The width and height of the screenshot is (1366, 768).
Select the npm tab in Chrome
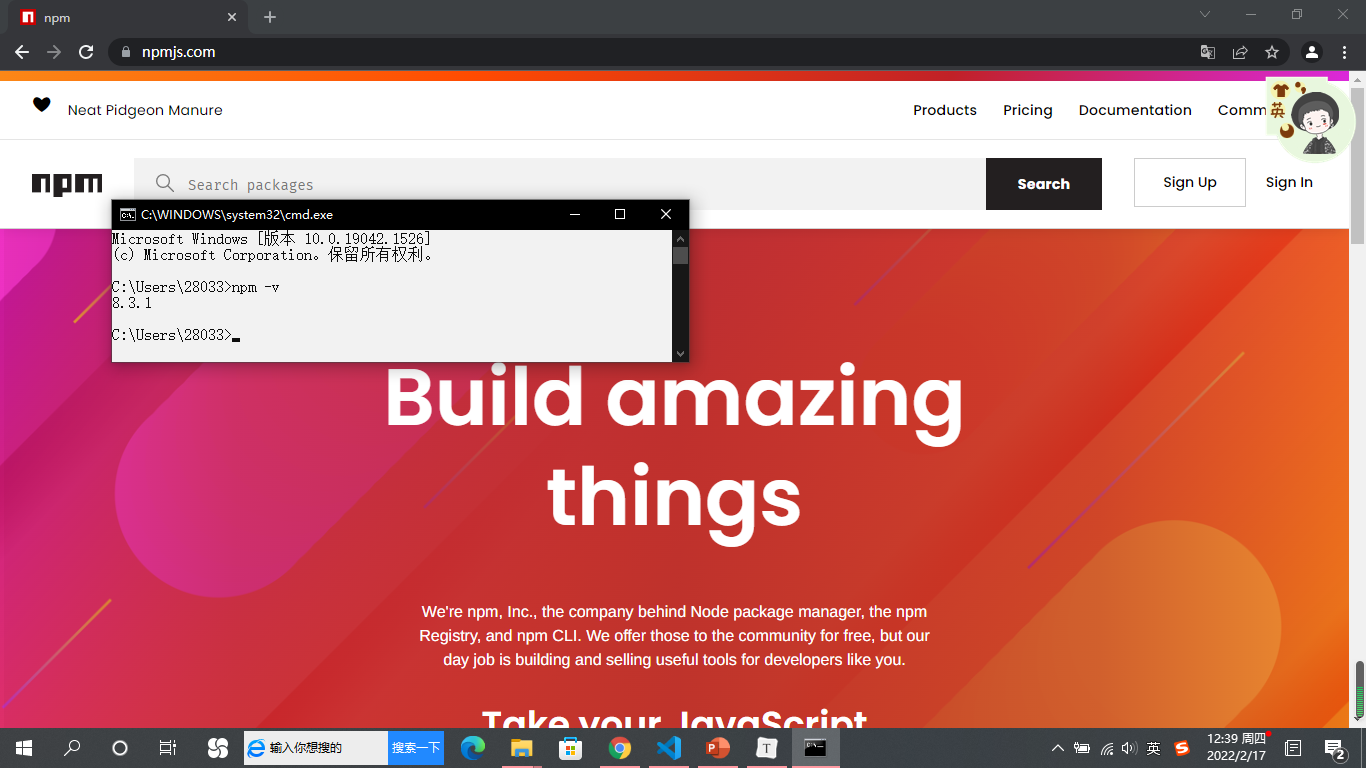[130, 17]
